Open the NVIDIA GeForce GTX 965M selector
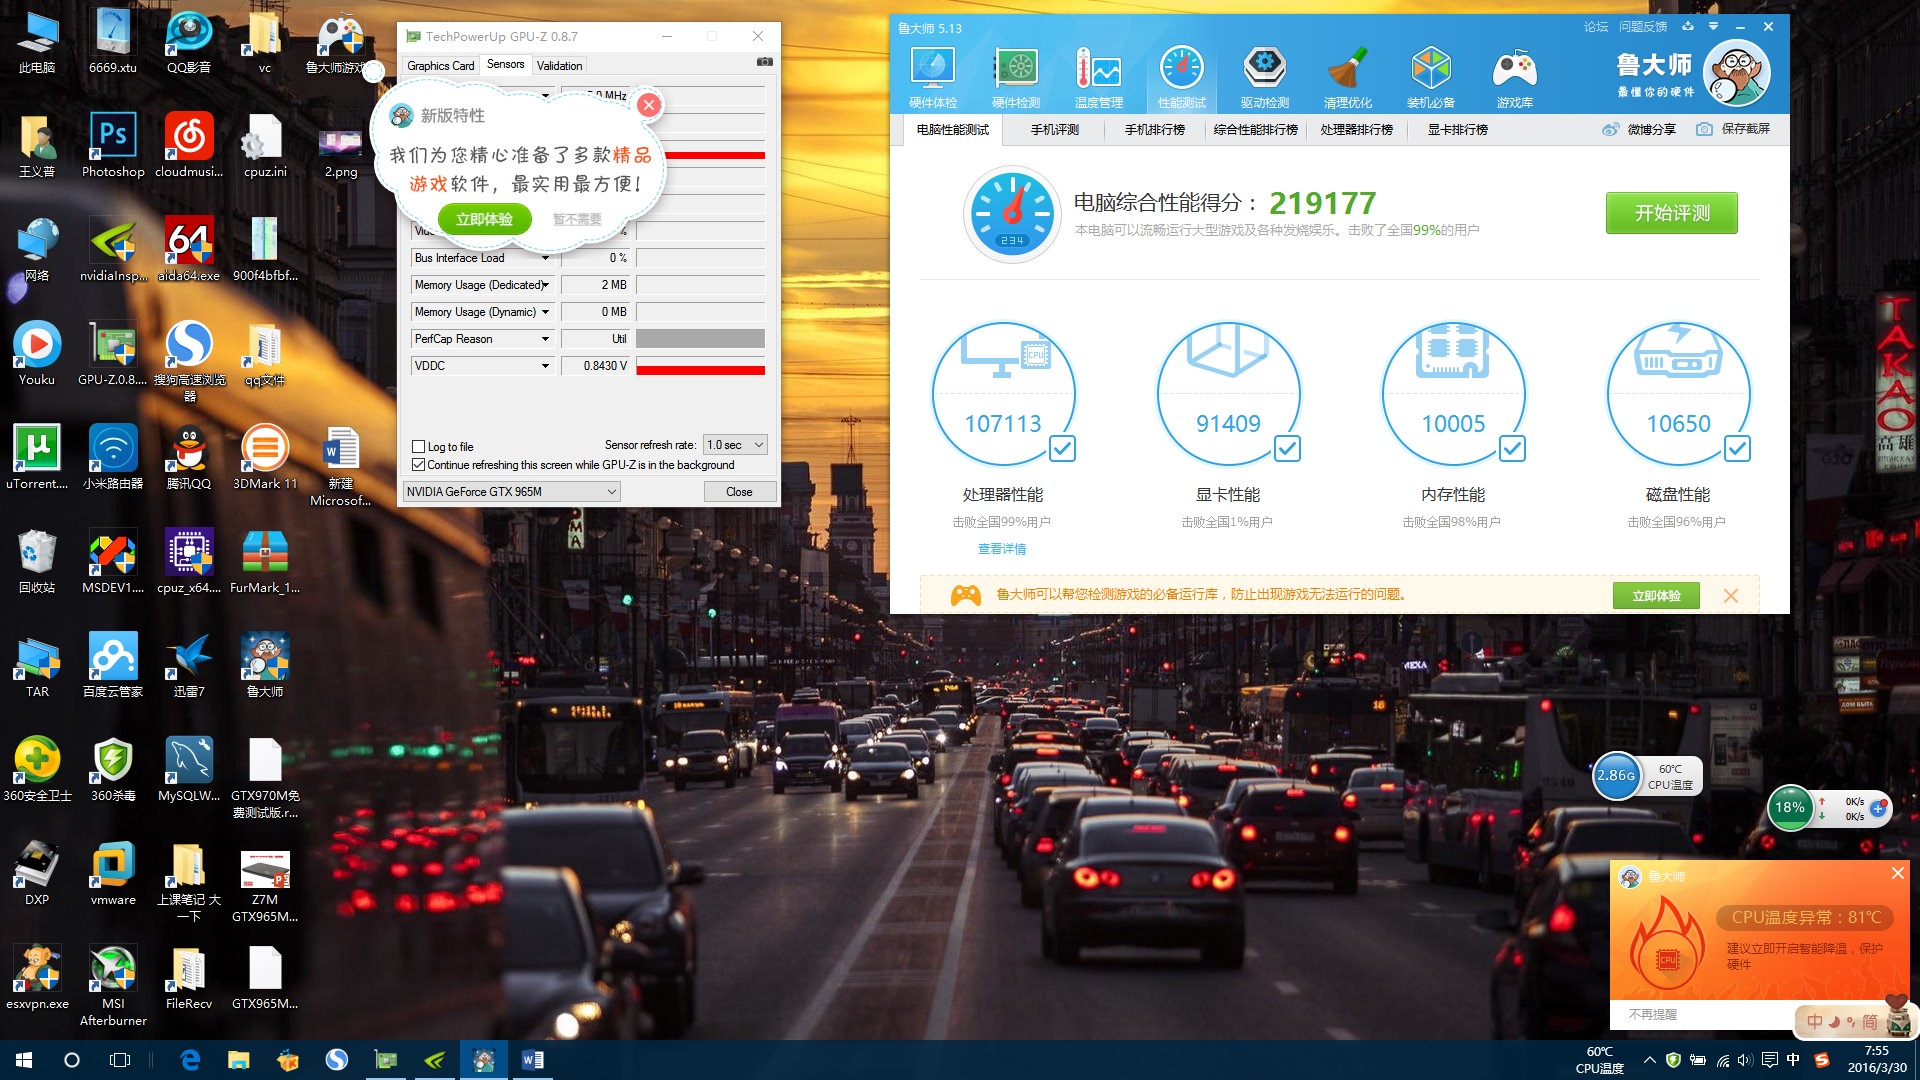This screenshot has height=1080, width=1920. (x=511, y=492)
